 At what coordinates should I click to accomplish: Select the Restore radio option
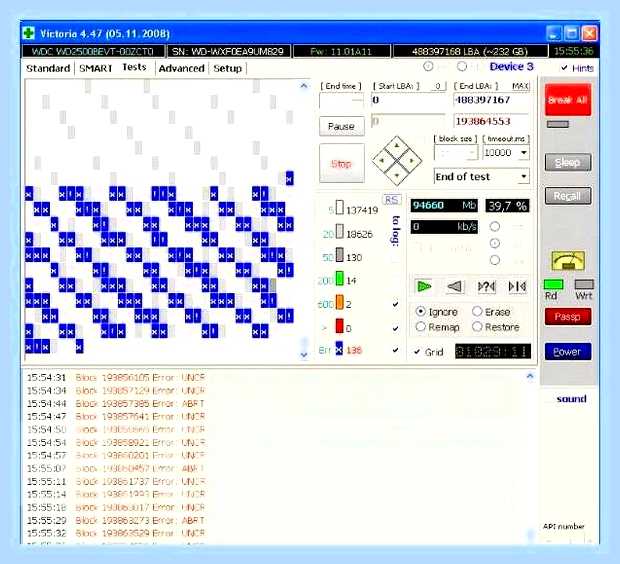(477, 327)
